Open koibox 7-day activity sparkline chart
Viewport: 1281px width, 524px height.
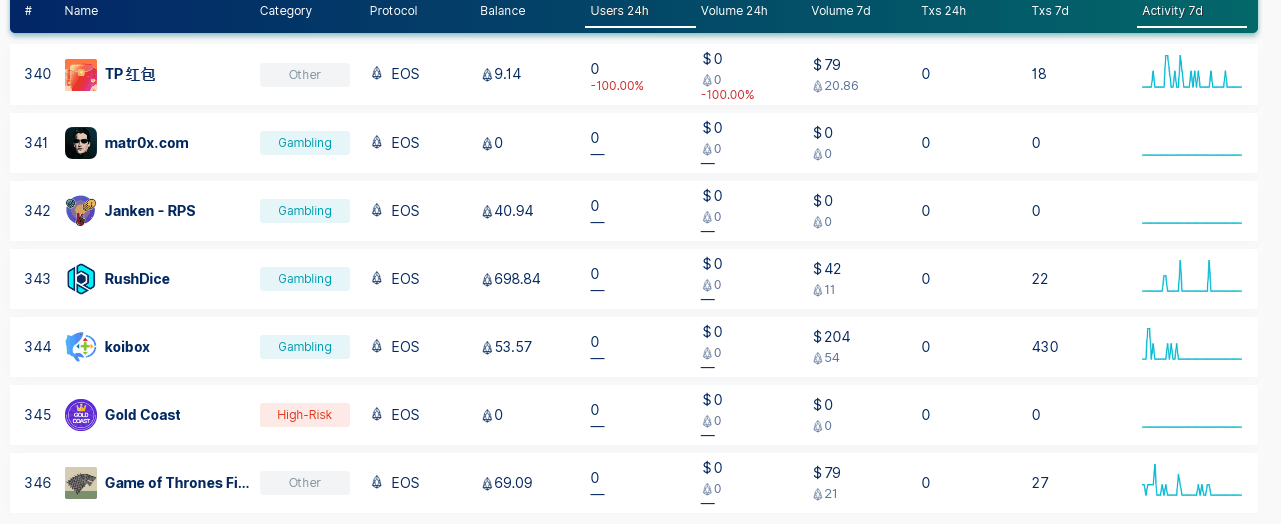(x=1191, y=344)
